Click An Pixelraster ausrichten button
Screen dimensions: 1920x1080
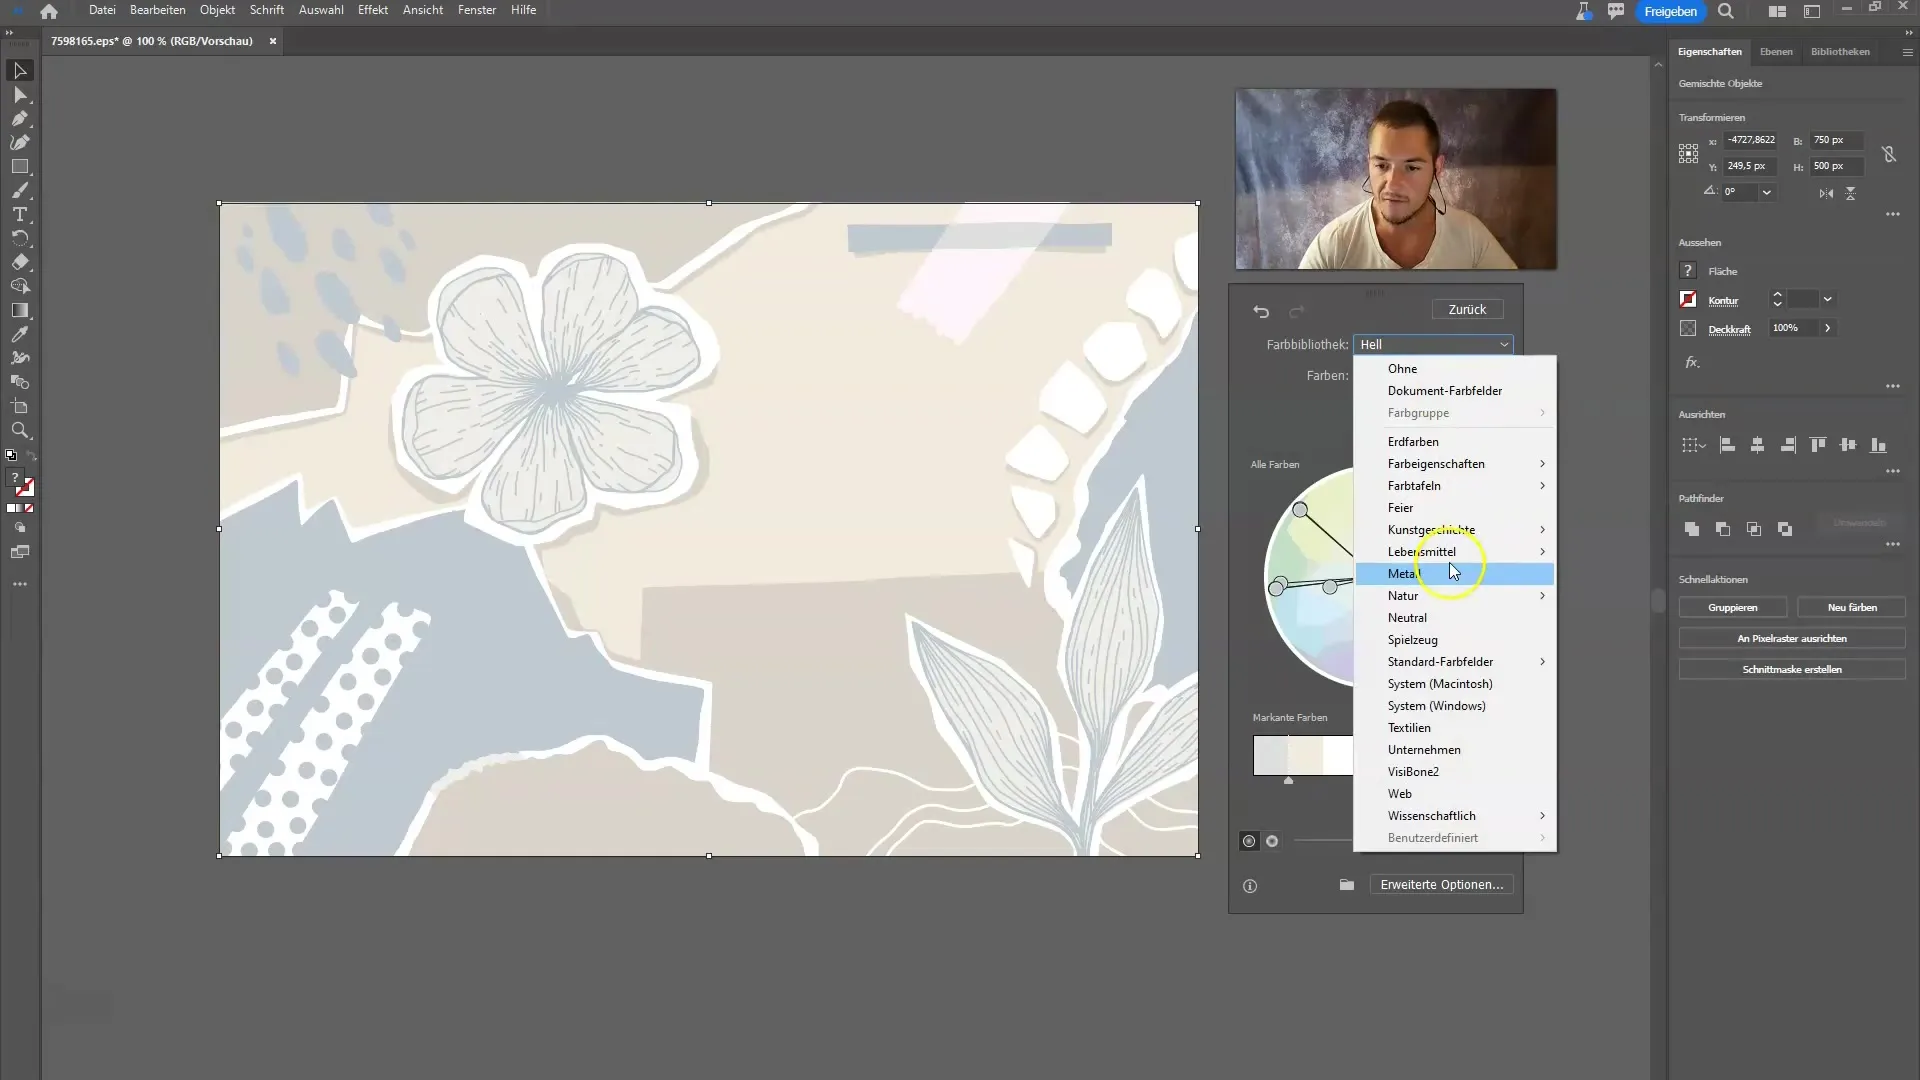[x=1791, y=639]
